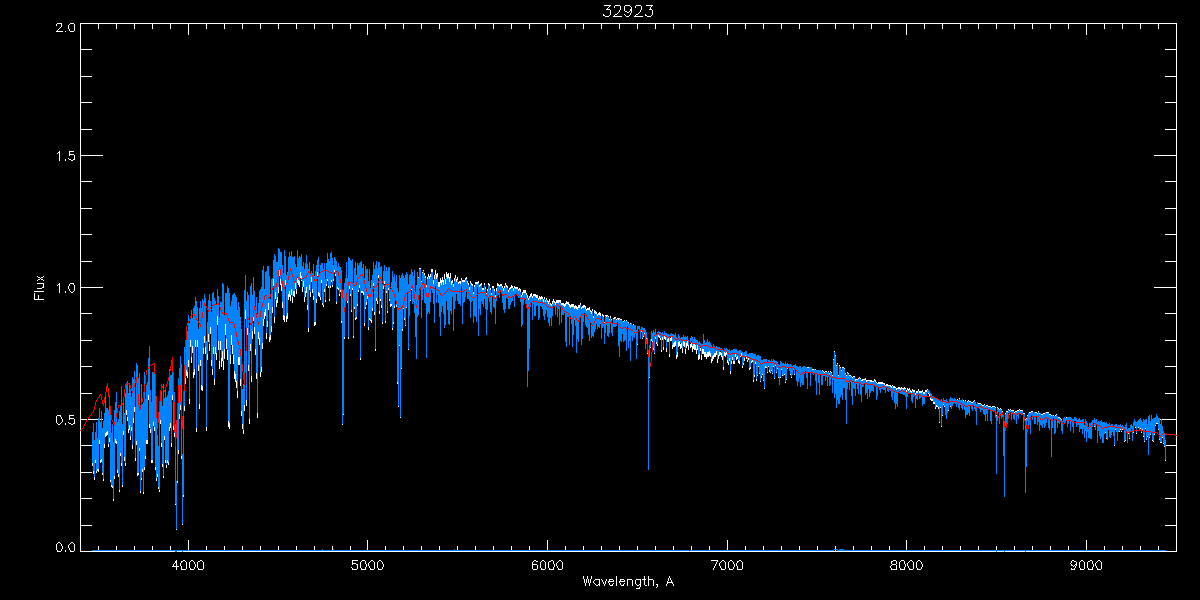This screenshot has width=1200, height=600.
Task: Click the spectrum spike peak near 7600
Action: tap(834, 352)
